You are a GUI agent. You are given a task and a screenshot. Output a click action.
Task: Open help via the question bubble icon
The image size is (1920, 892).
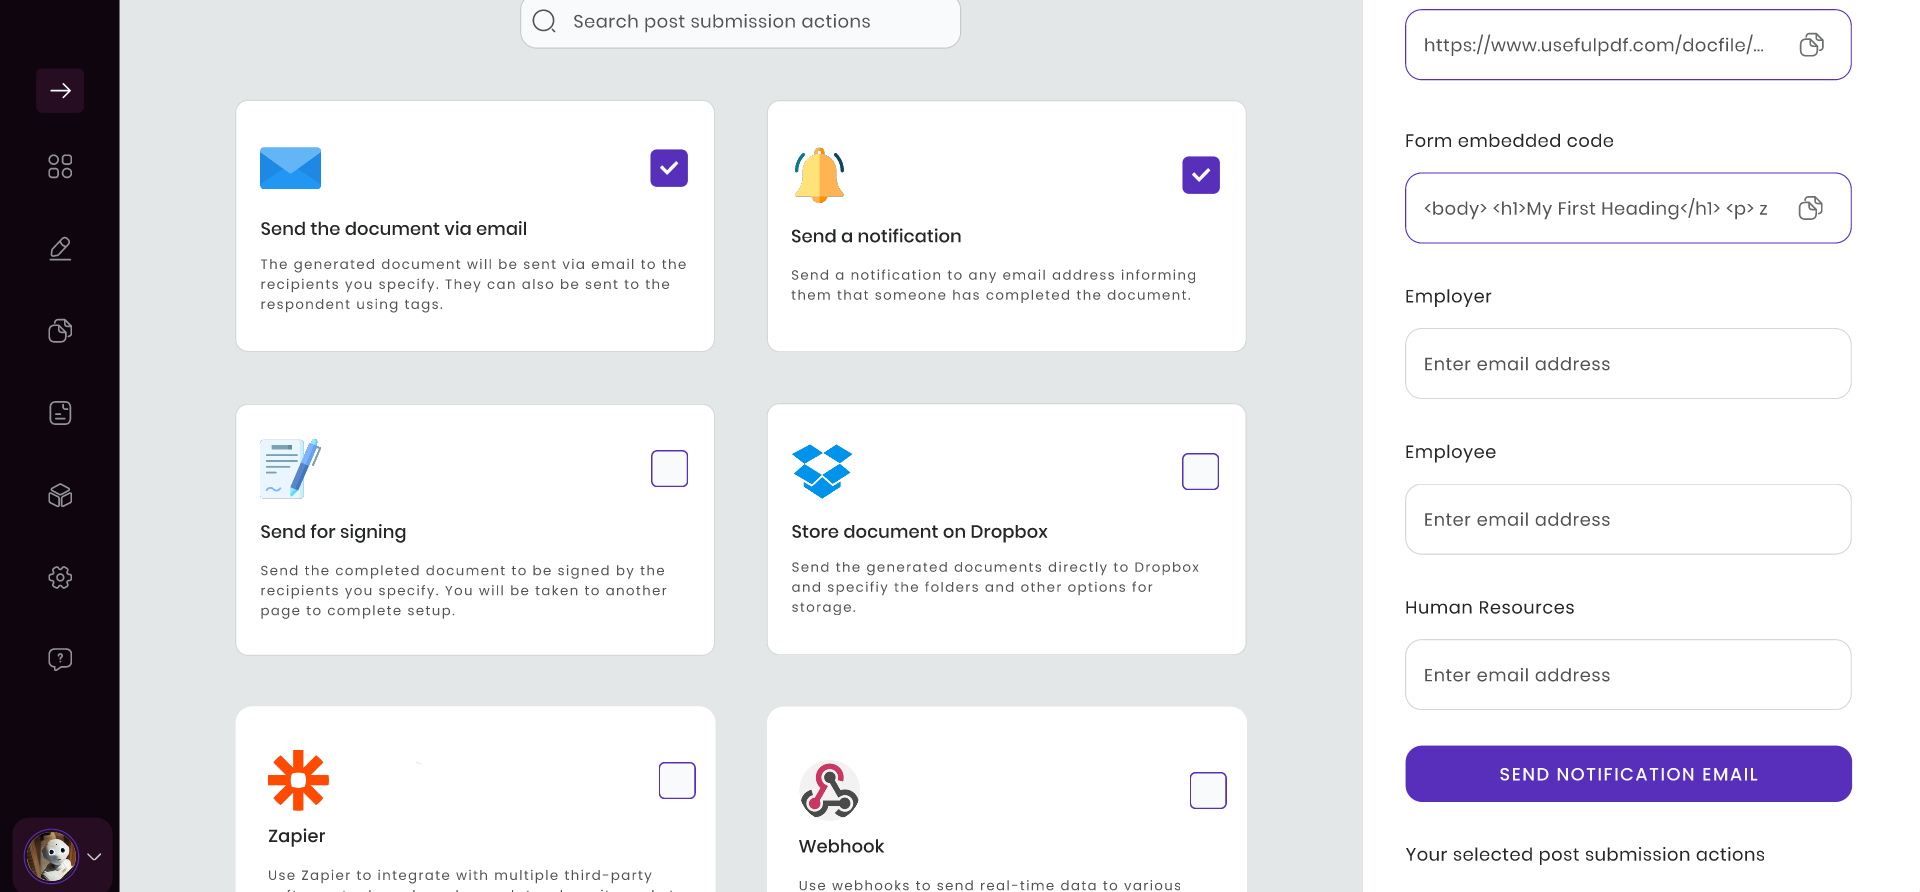(59, 659)
